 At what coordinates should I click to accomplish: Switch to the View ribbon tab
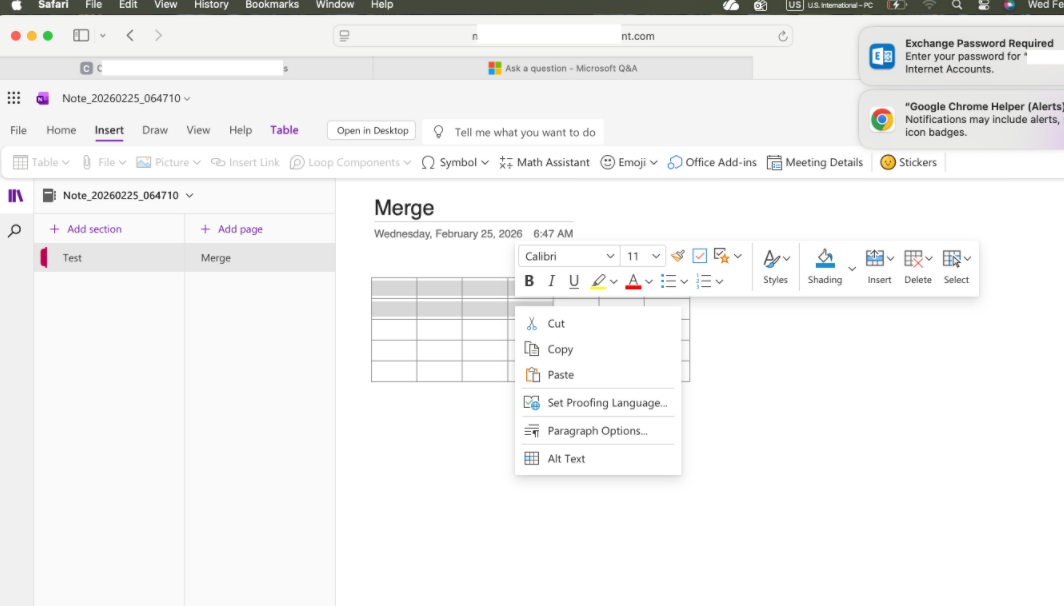198,130
